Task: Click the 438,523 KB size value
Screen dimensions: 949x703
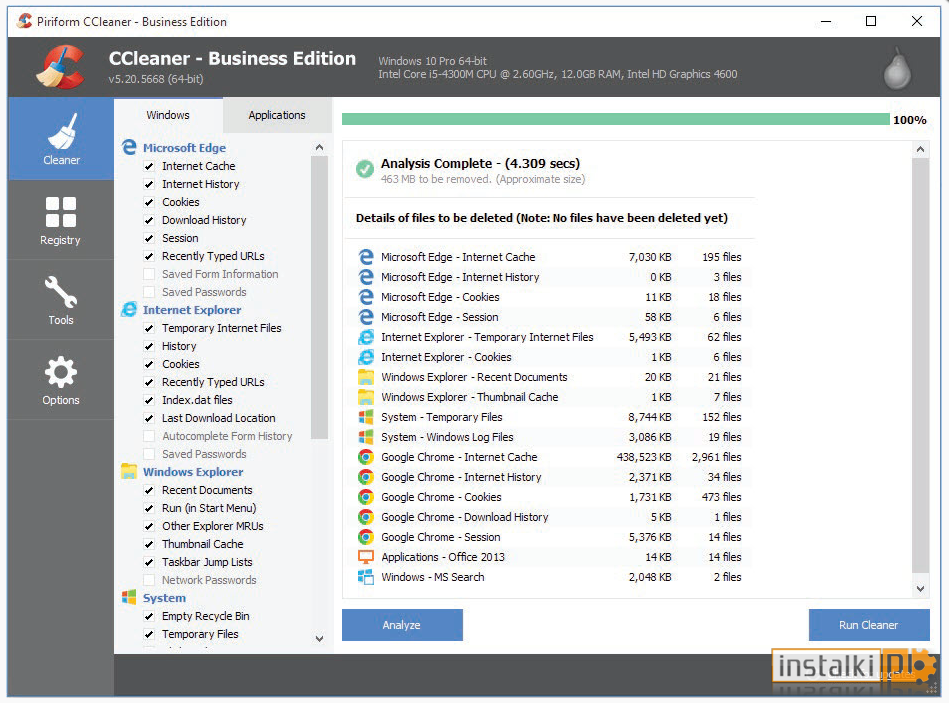Action: pos(644,457)
